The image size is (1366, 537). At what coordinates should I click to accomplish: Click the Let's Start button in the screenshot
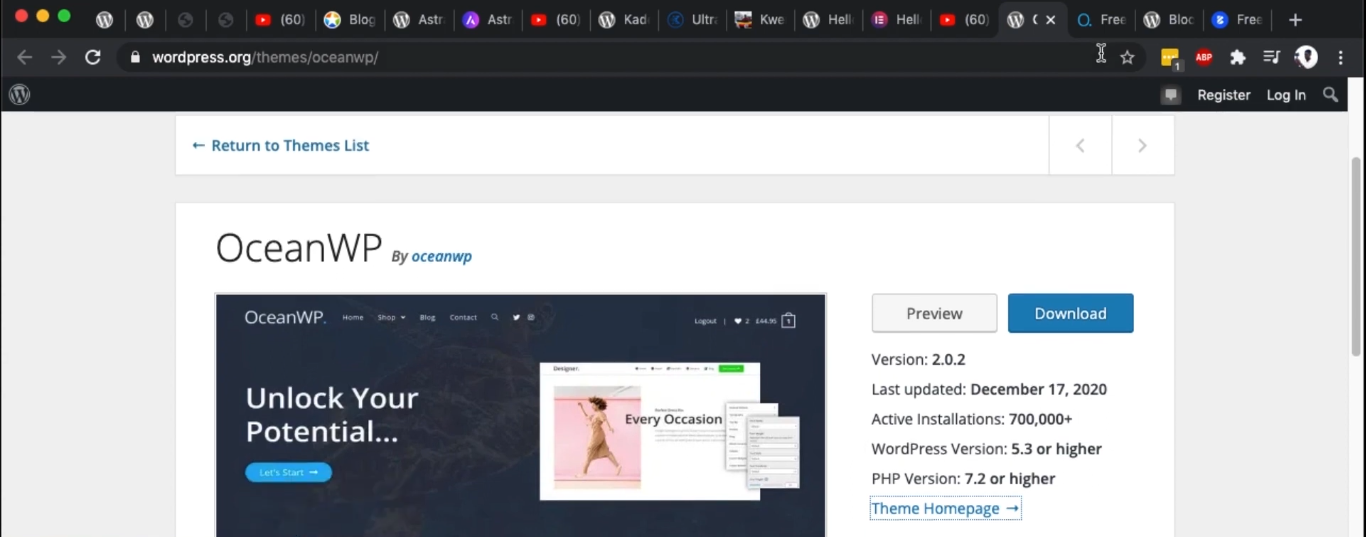[x=288, y=472]
